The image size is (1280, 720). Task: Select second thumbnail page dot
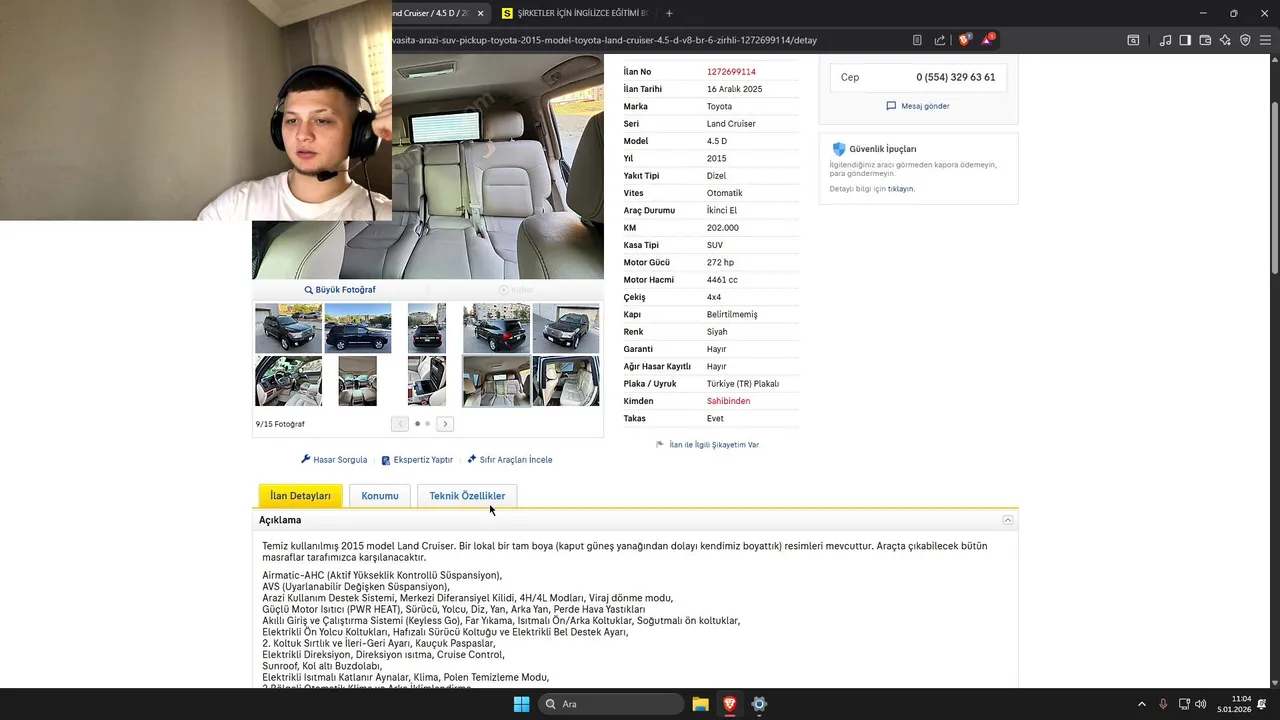pos(428,424)
